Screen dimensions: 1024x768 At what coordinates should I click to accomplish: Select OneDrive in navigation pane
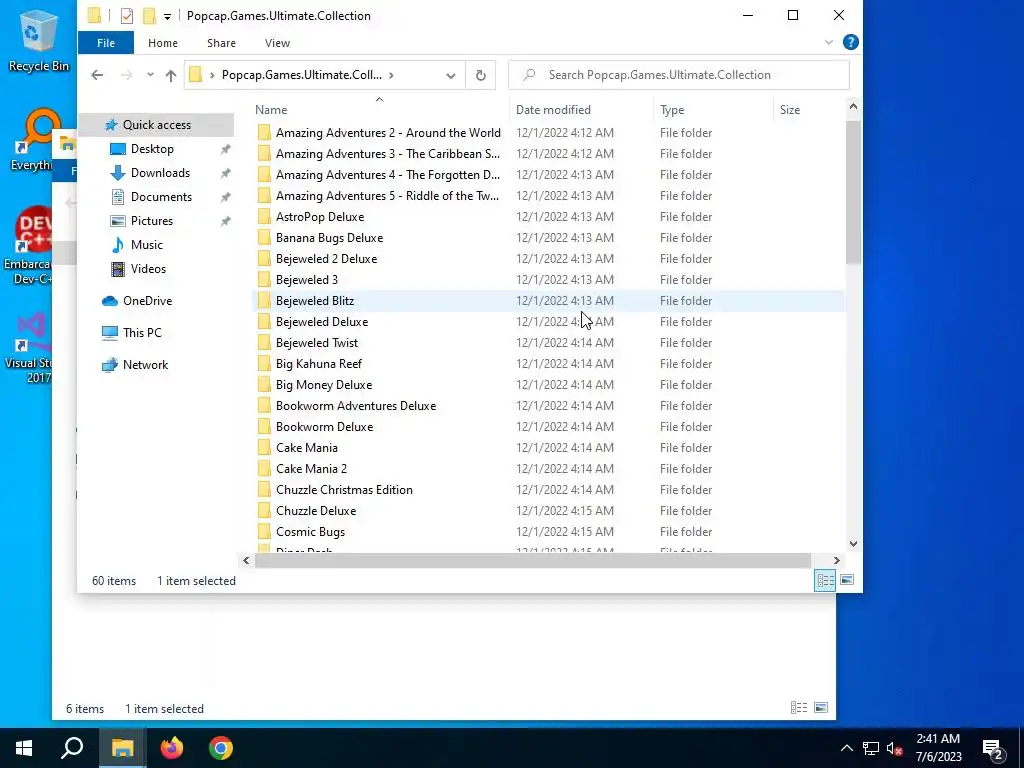[x=147, y=301]
